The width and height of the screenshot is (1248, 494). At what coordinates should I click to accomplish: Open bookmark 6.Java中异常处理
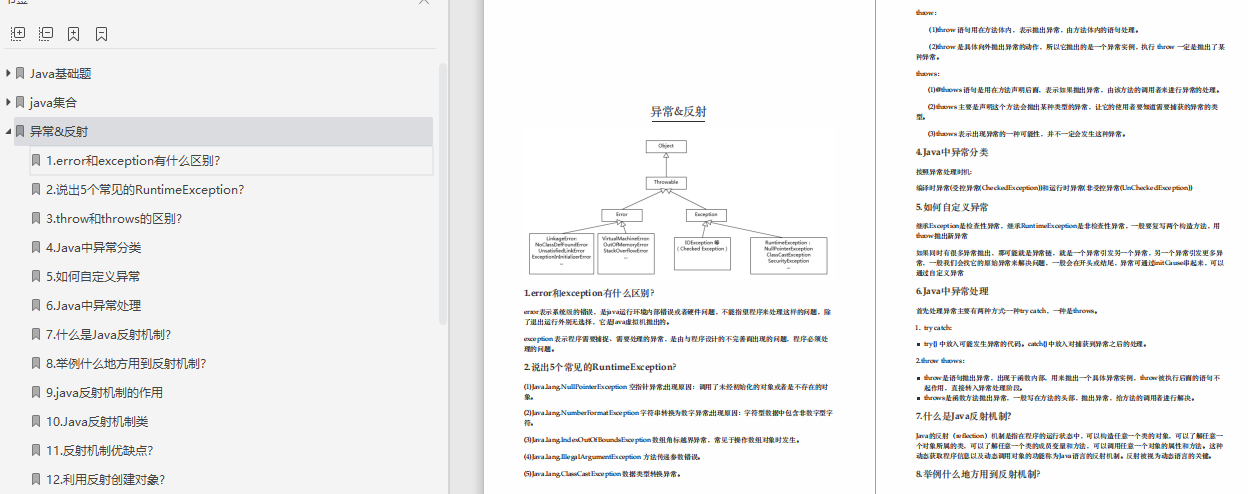coord(93,305)
